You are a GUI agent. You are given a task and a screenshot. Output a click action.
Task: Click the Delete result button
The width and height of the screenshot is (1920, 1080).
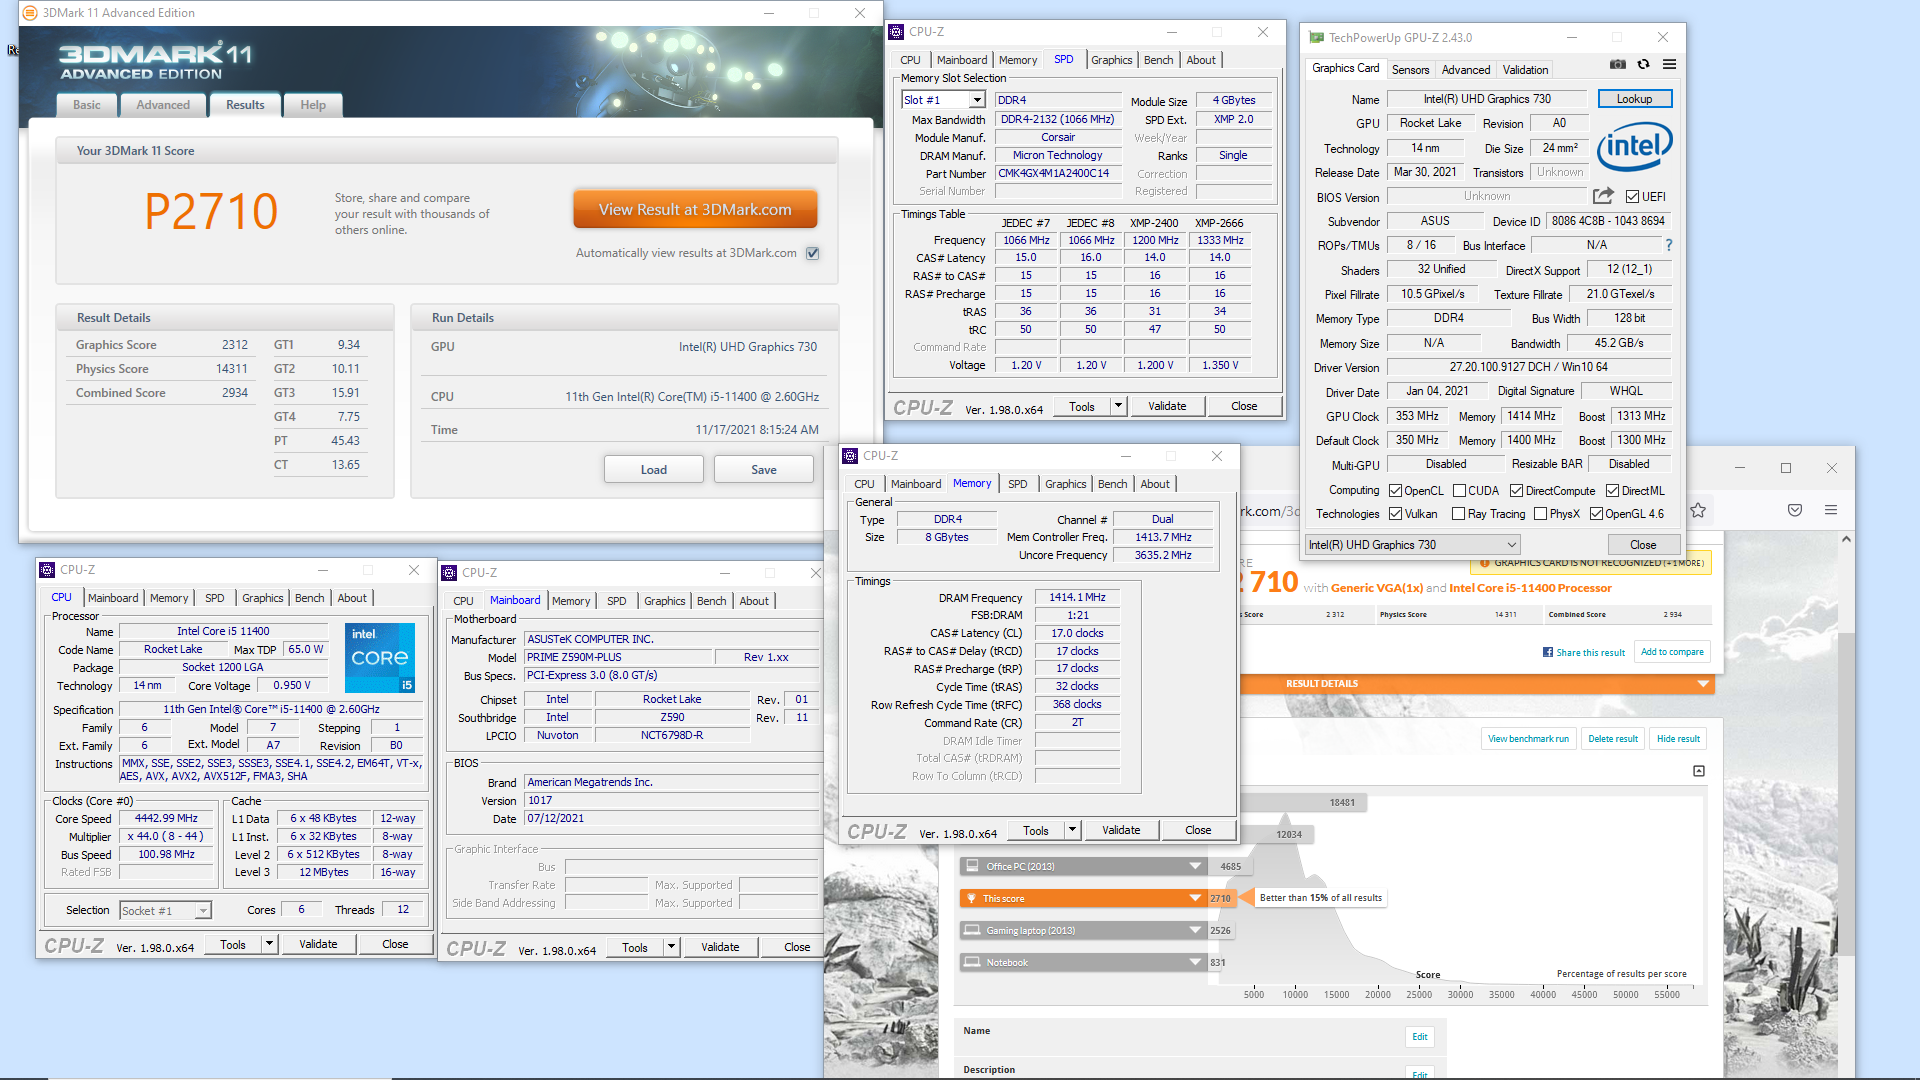tap(1613, 739)
